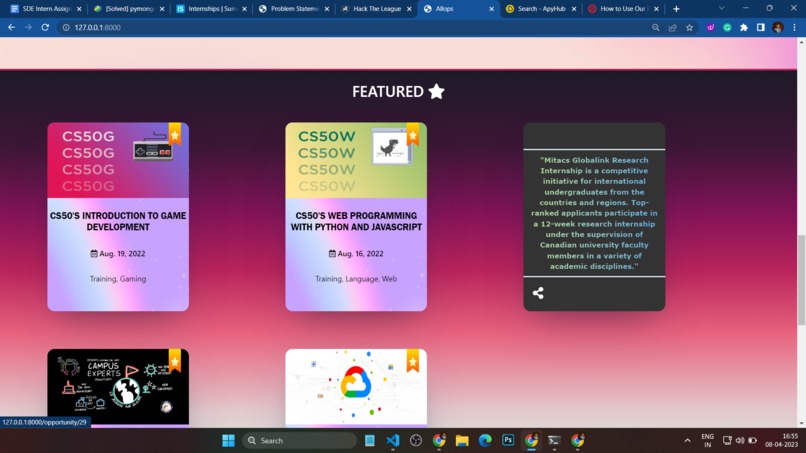Open Chrome three-dot menu
806x453 pixels.
(x=794, y=27)
